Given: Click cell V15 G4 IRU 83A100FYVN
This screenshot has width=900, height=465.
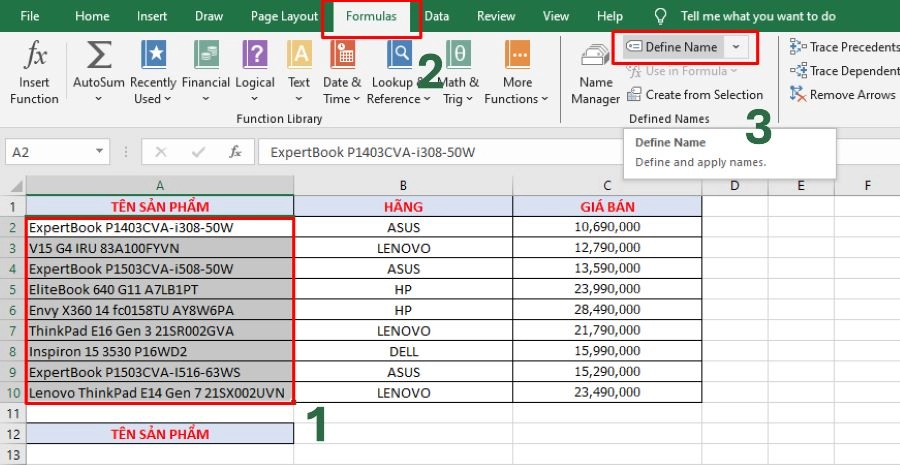Looking at the screenshot, I should coord(160,248).
